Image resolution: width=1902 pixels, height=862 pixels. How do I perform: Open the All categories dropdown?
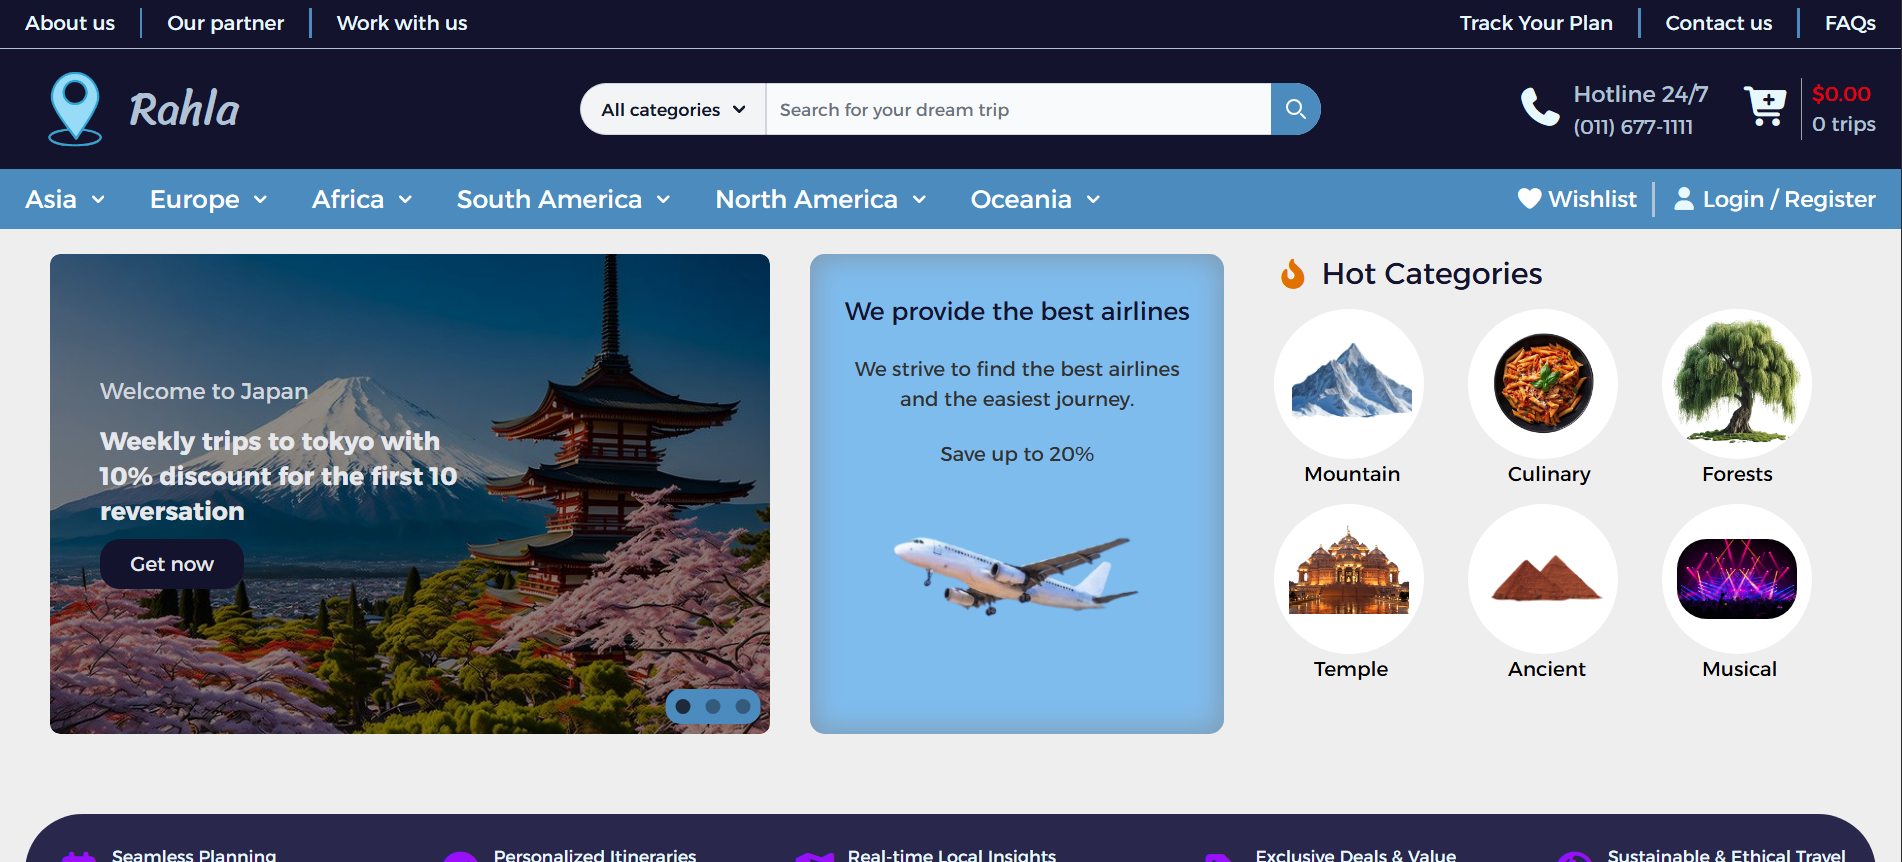point(673,109)
